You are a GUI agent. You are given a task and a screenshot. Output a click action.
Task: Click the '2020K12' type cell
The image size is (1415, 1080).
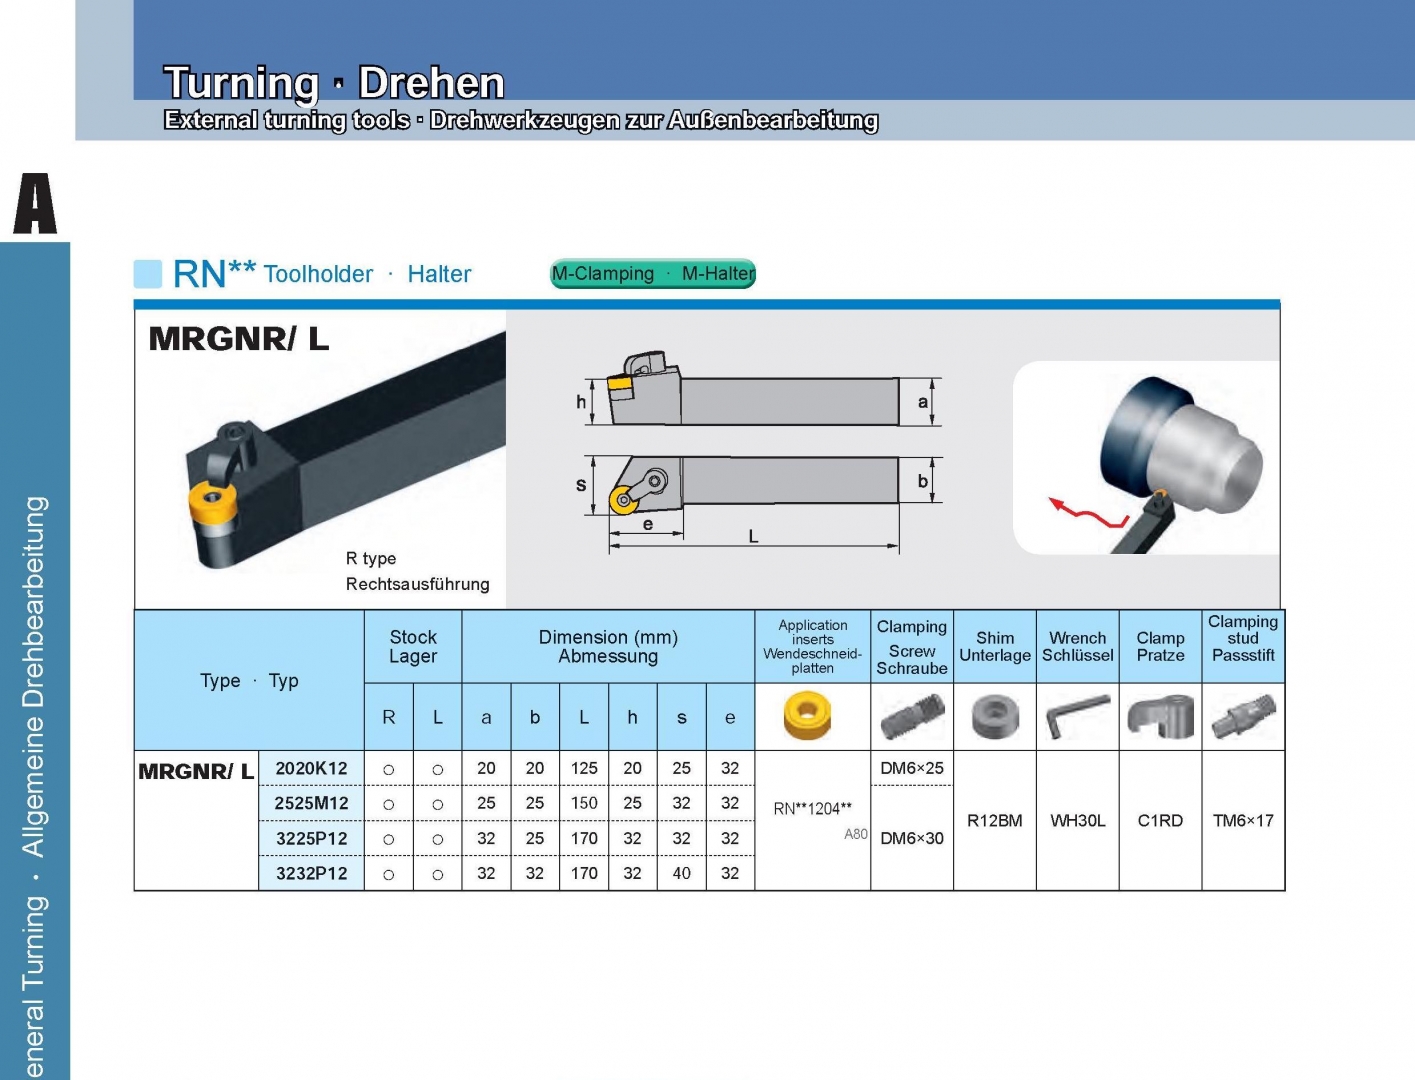click(x=312, y=768)
